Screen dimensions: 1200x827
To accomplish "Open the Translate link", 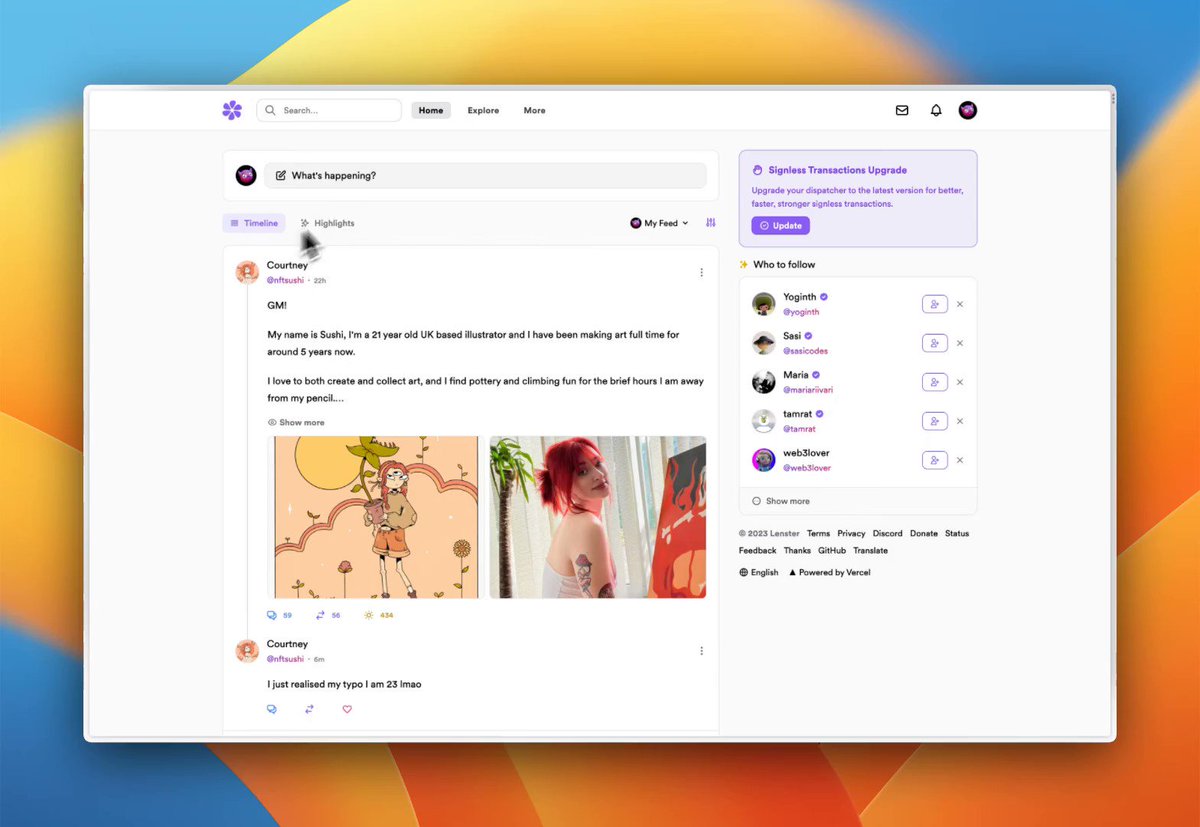I will 871,551.
